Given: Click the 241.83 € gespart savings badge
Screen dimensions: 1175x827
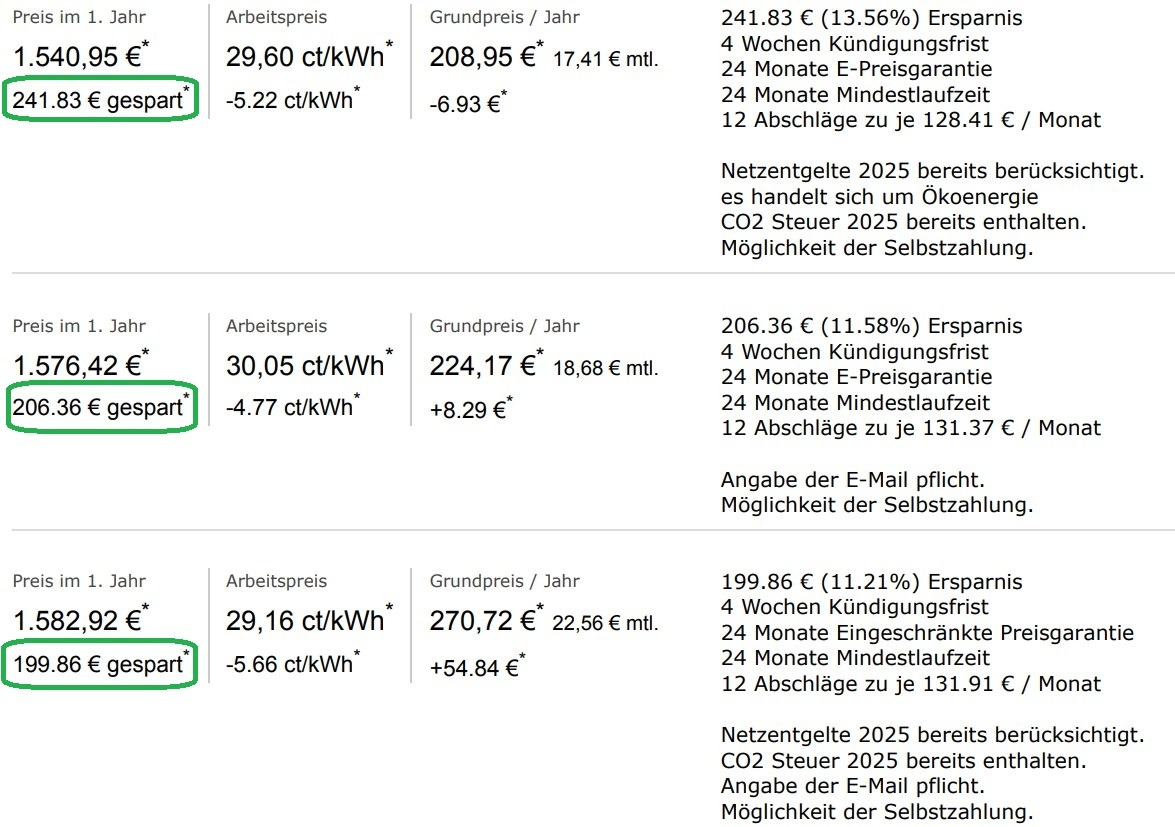Looking at the screenshot, I should 101,99.
